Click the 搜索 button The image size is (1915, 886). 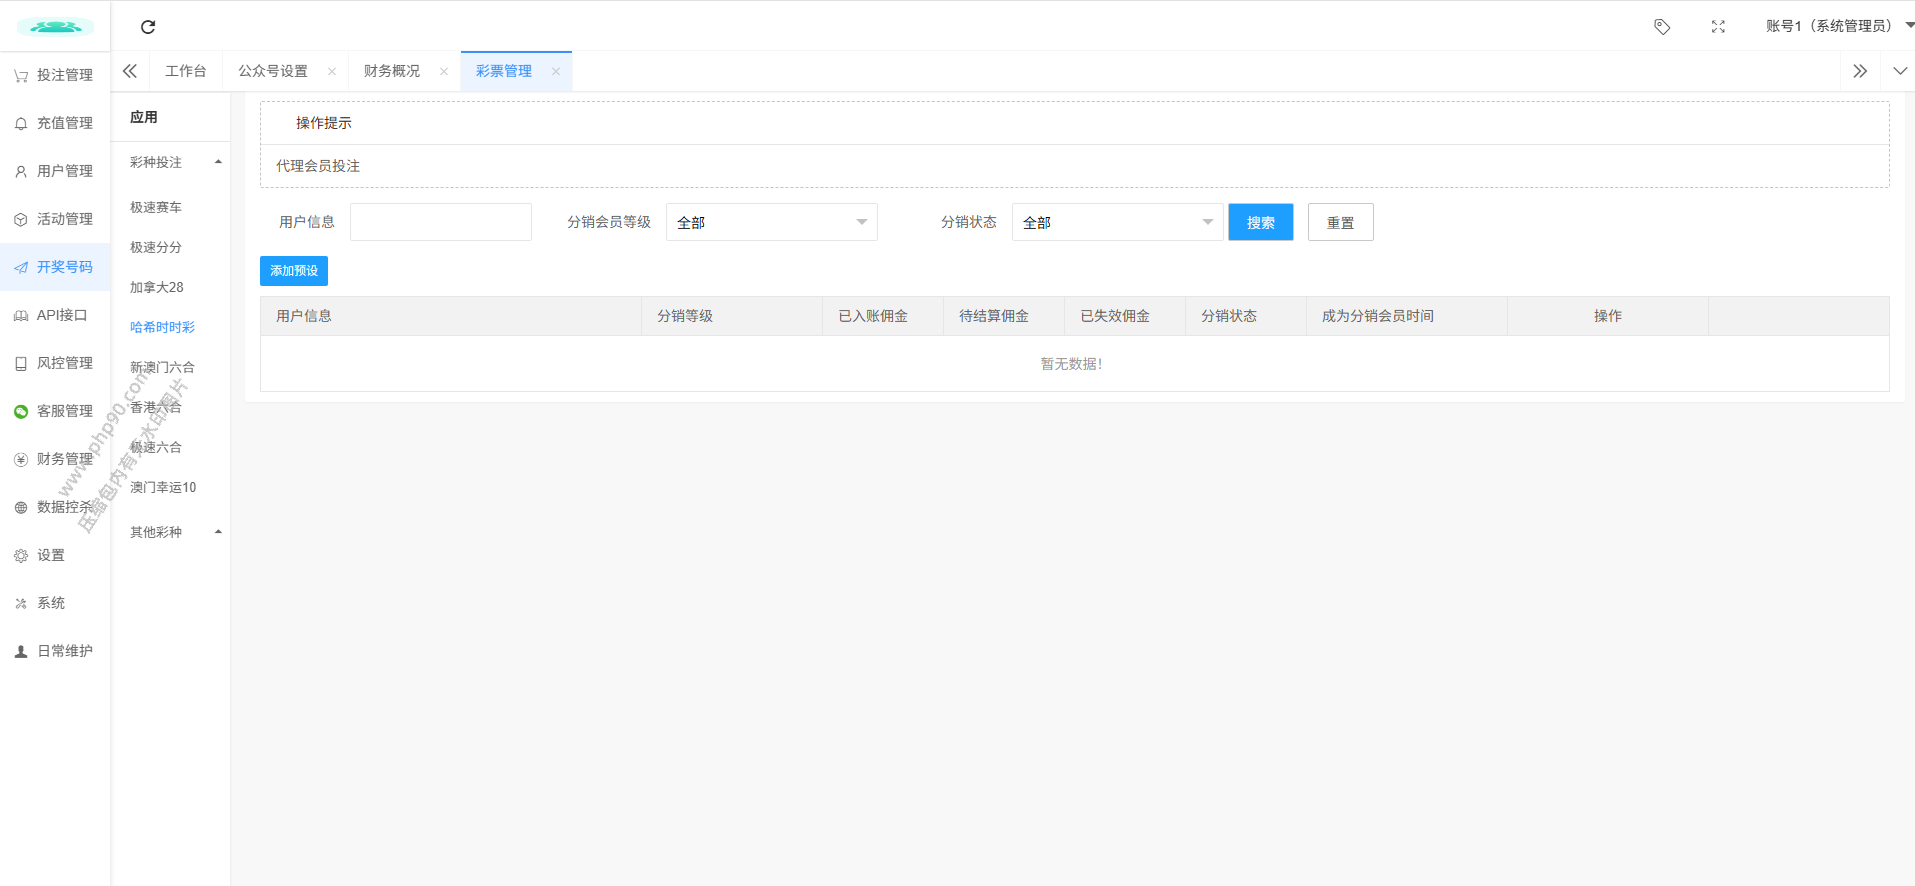click(x=1260, y=222)
